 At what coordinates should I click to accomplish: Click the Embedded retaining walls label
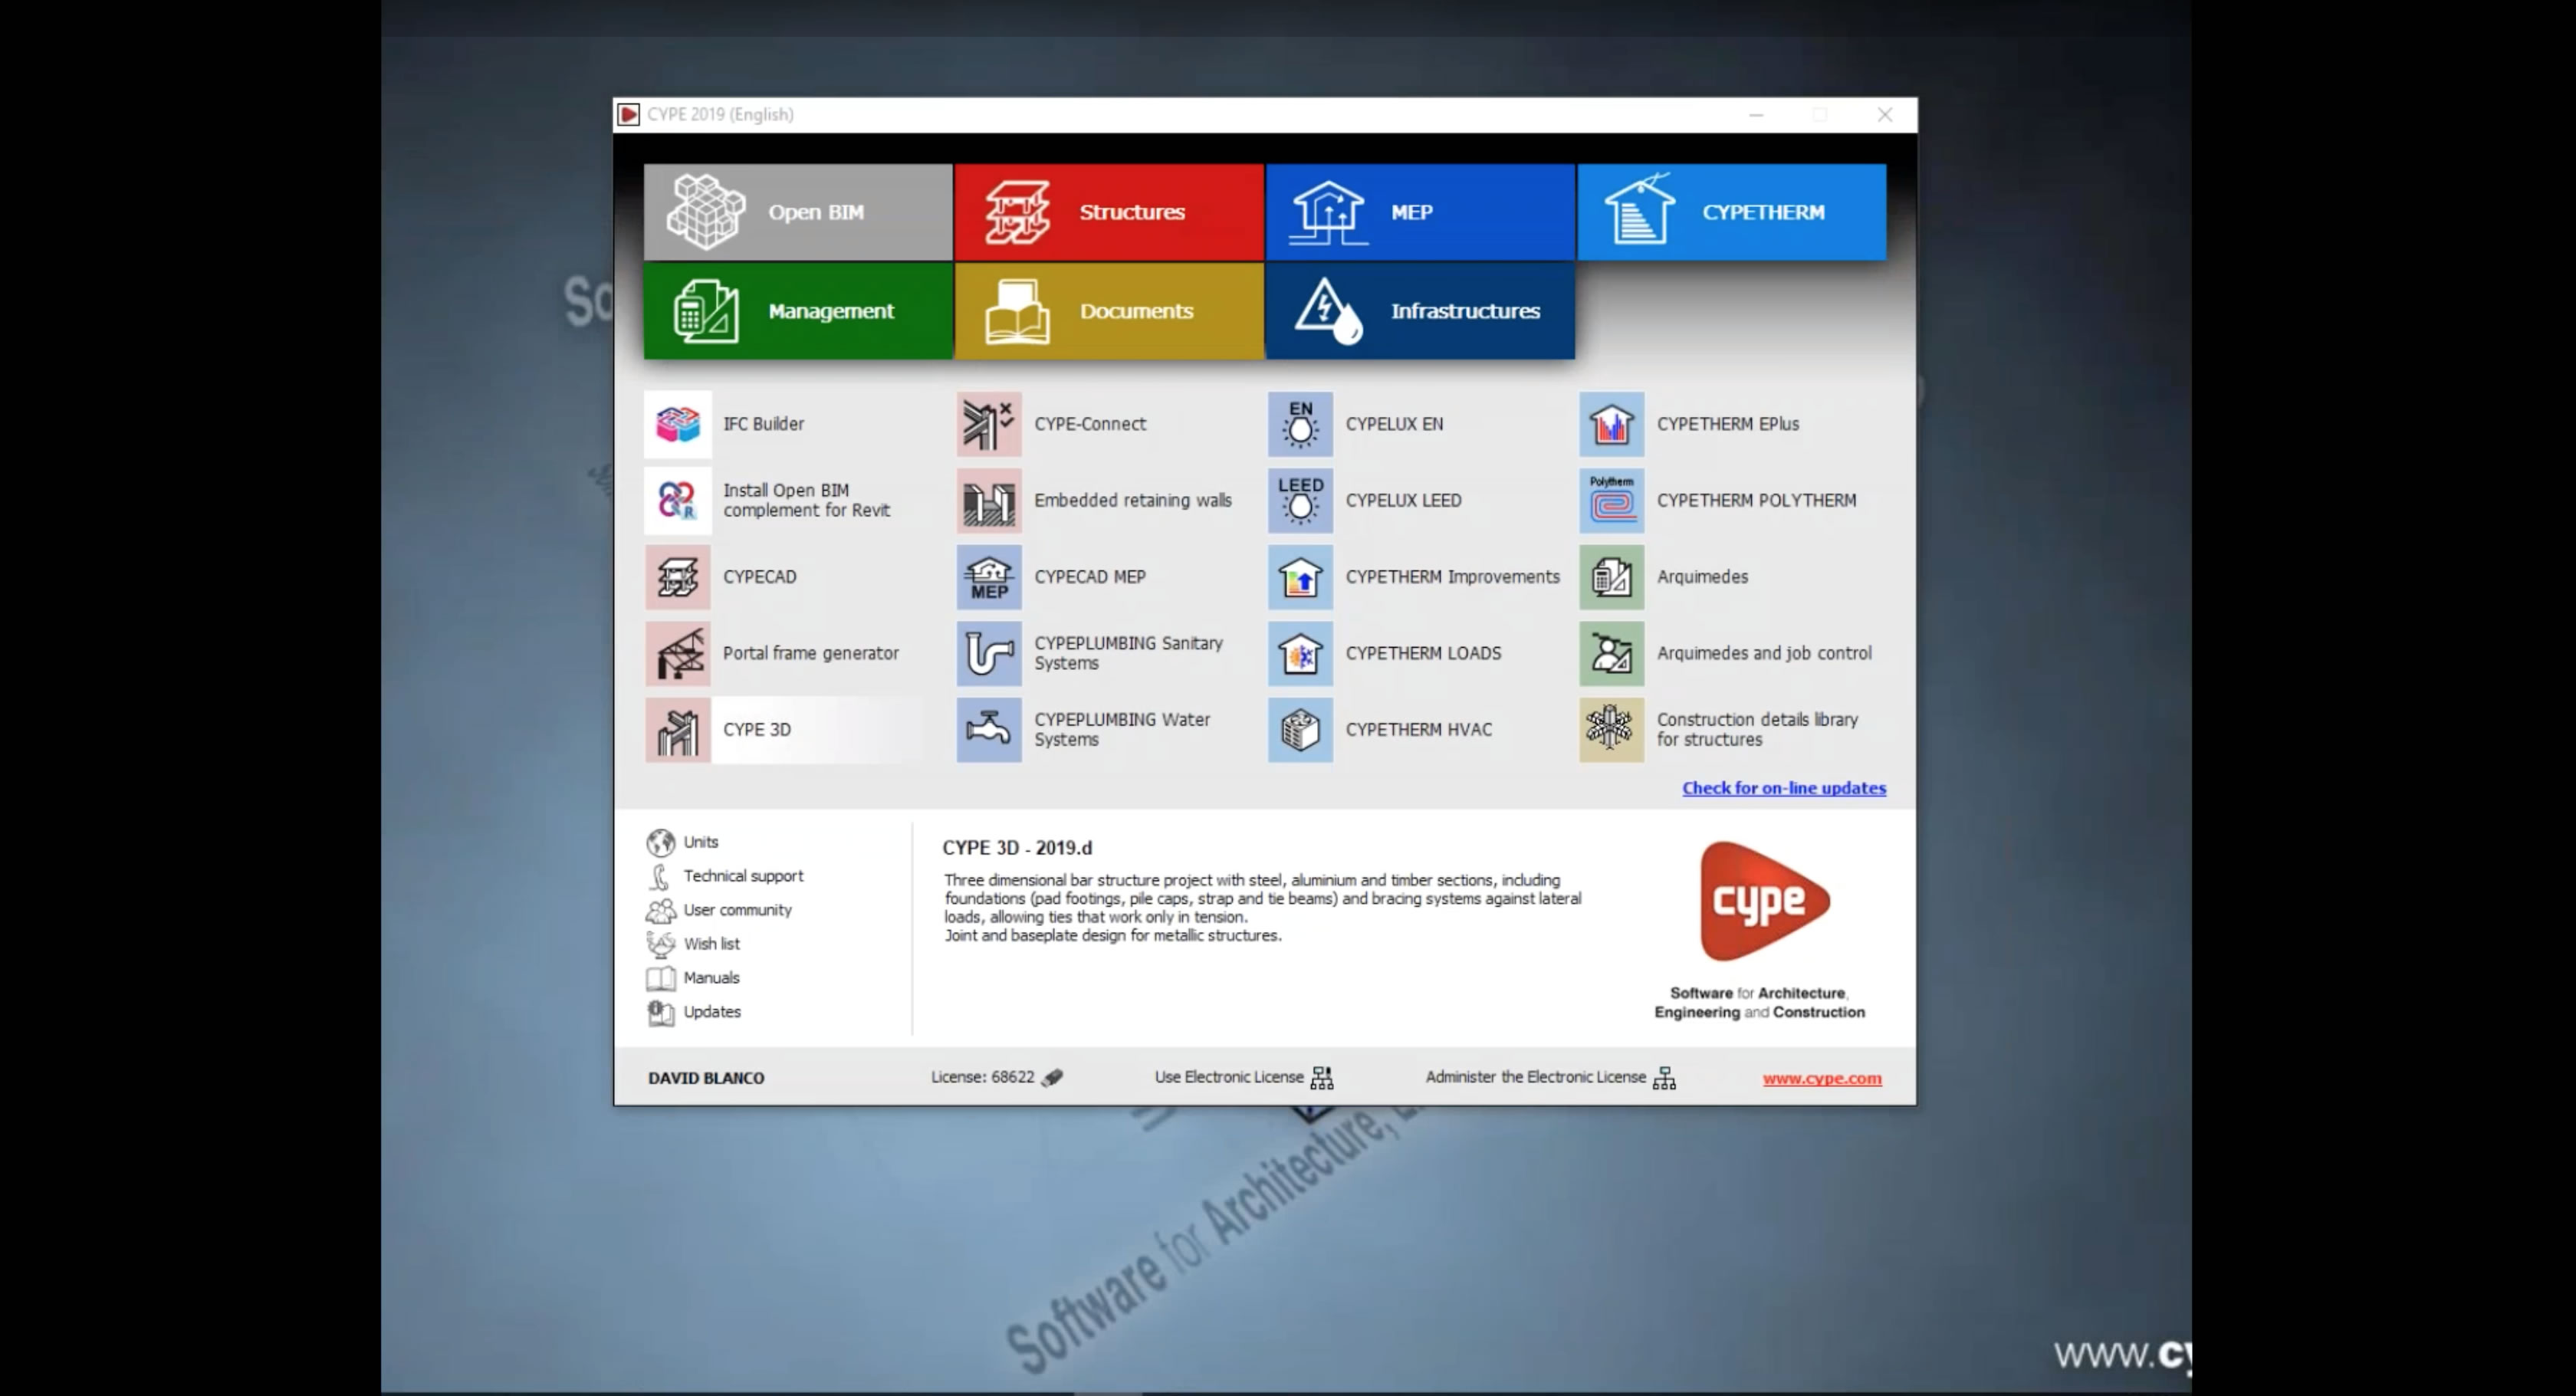pyautogui.click(x=1132, y=500)
